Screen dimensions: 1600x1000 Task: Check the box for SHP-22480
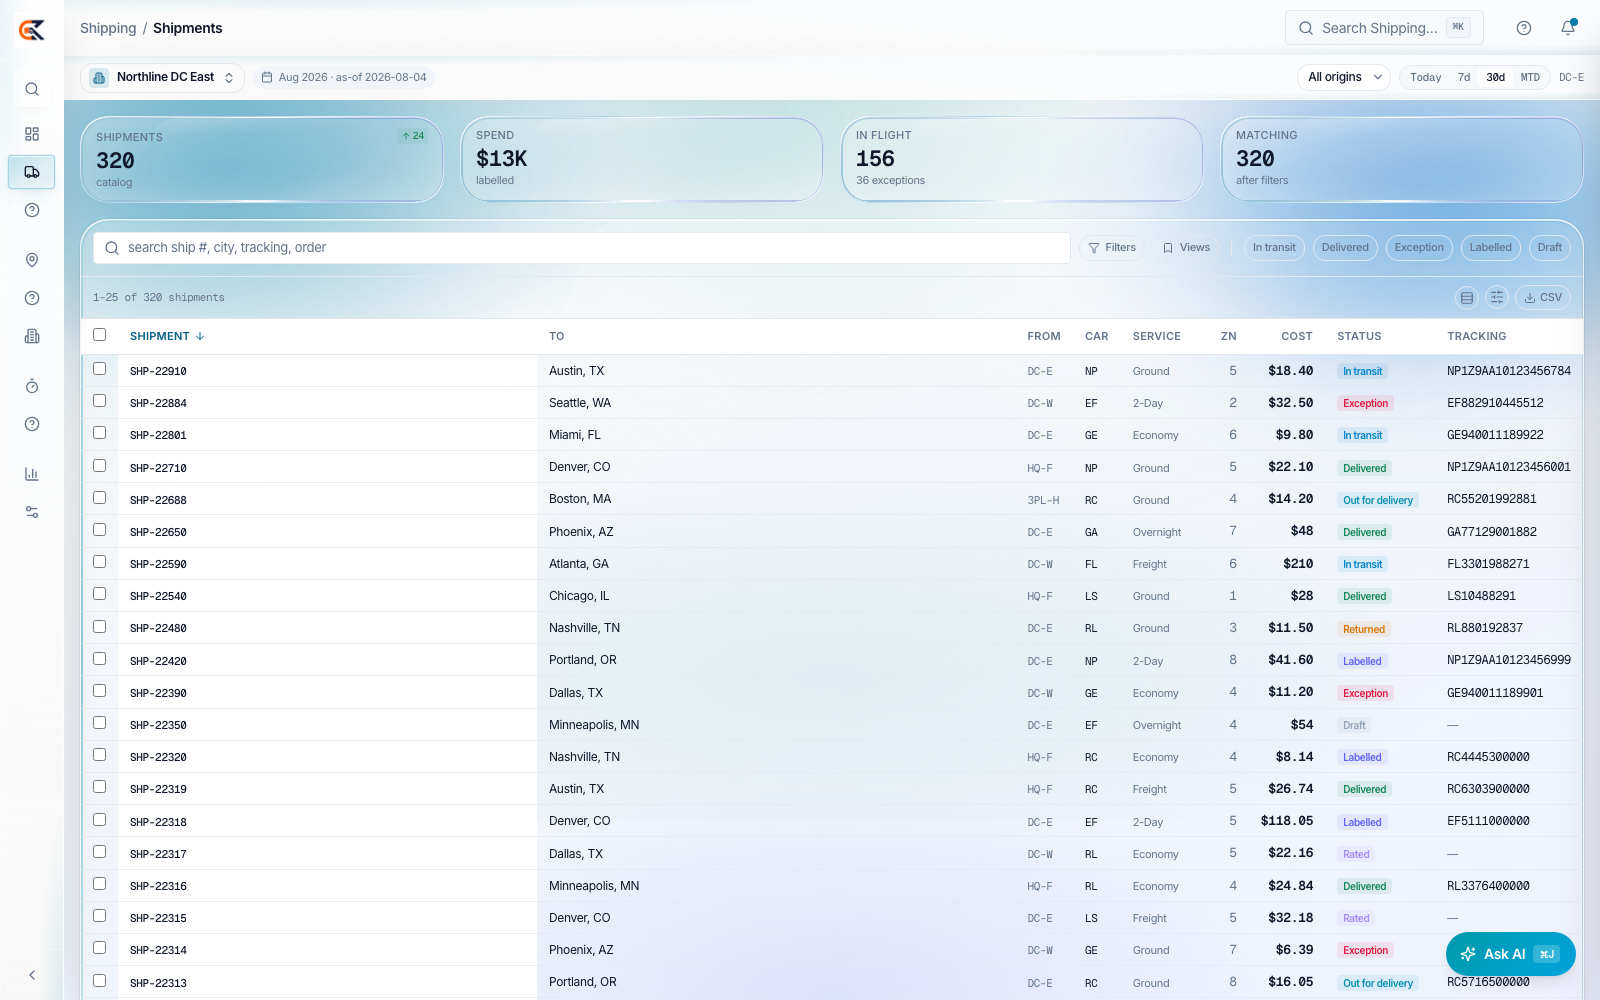pyautogui.click(x=99, y=627)
